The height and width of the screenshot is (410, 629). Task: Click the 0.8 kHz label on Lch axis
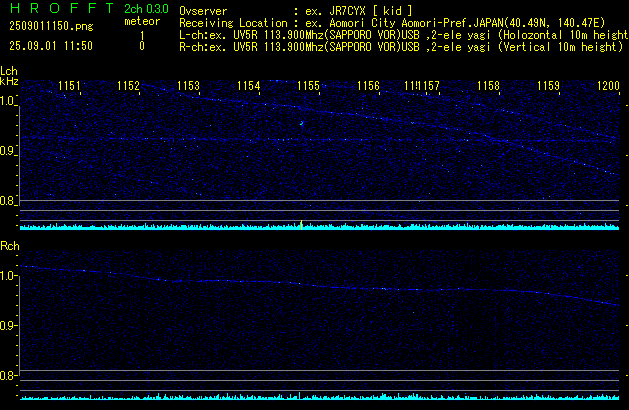click(7, 201)
